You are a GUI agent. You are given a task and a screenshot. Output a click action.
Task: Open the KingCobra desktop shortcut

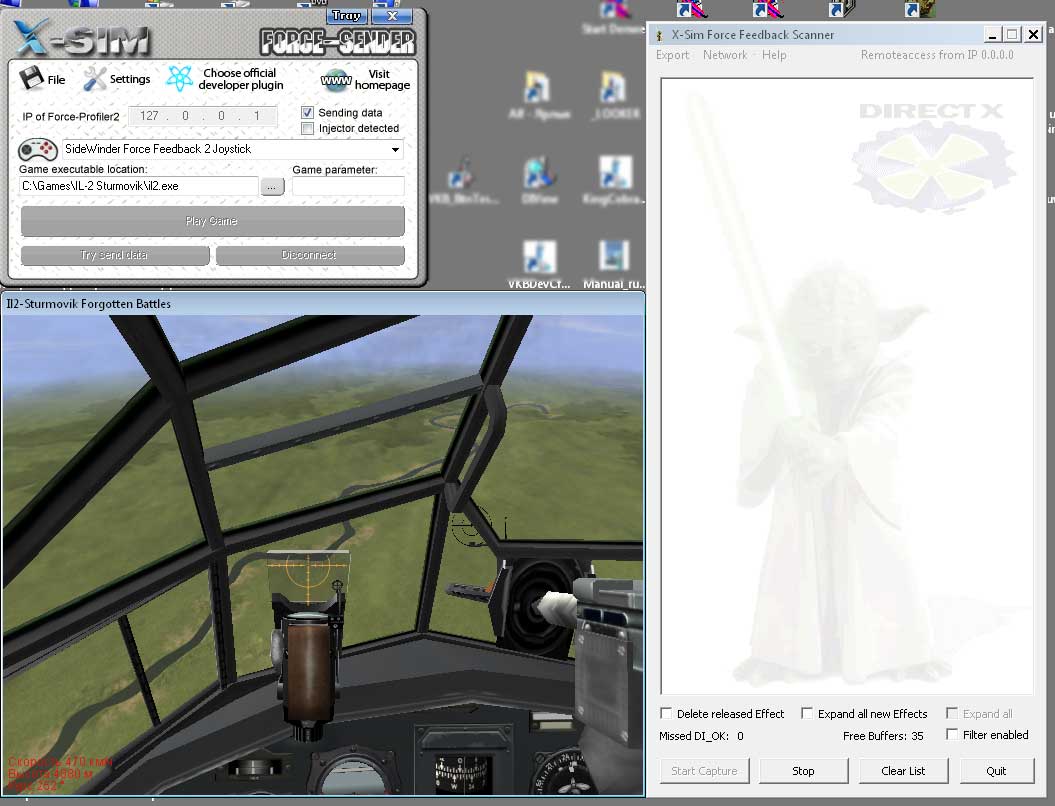pyautogui.click(x=615, y=173)
